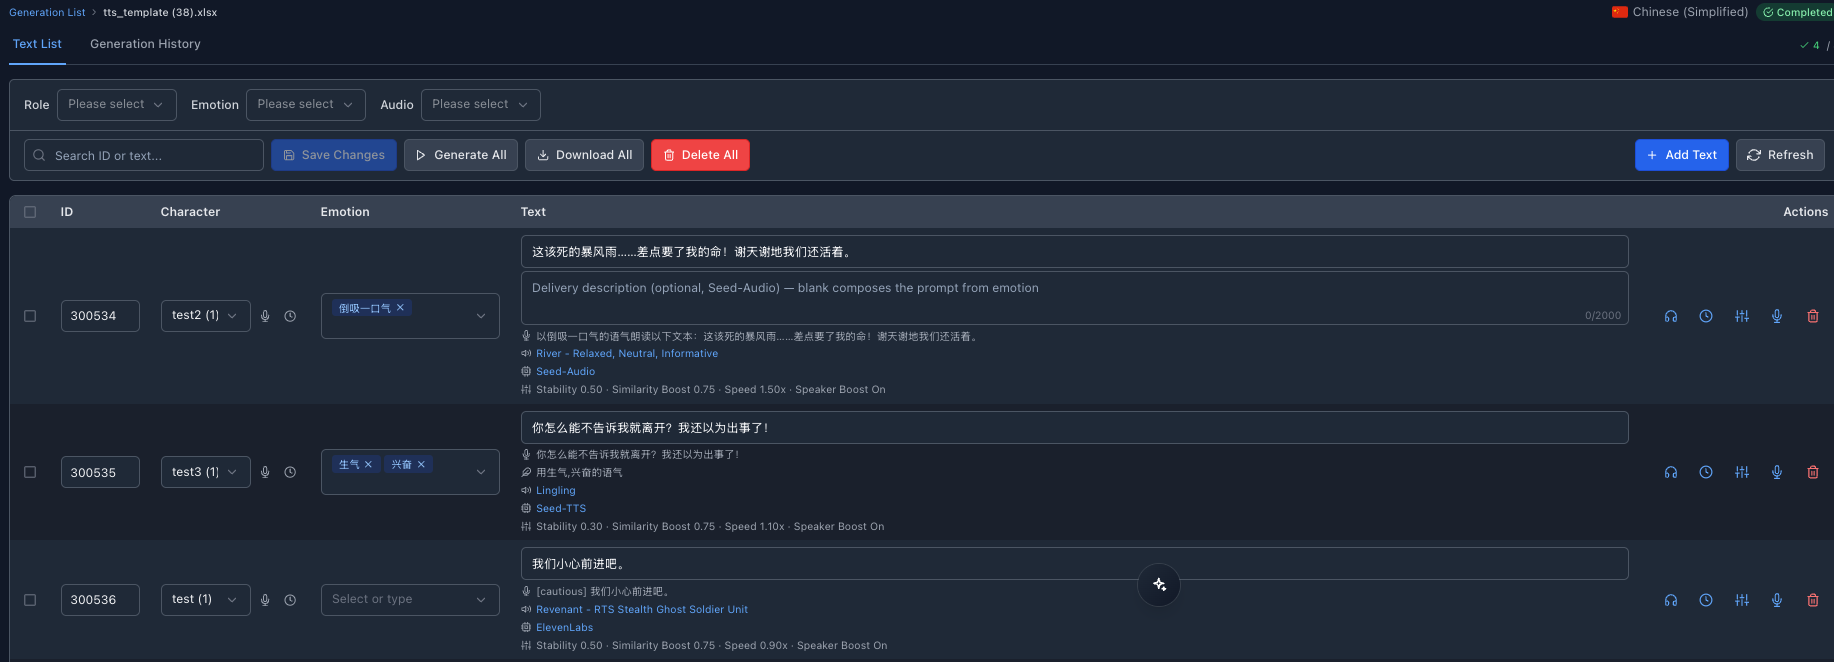Image resolution: width=1834 pixels, height=662 pixels.
Task: Expand emotion selector for row 300535
Action: click(481, 472)
